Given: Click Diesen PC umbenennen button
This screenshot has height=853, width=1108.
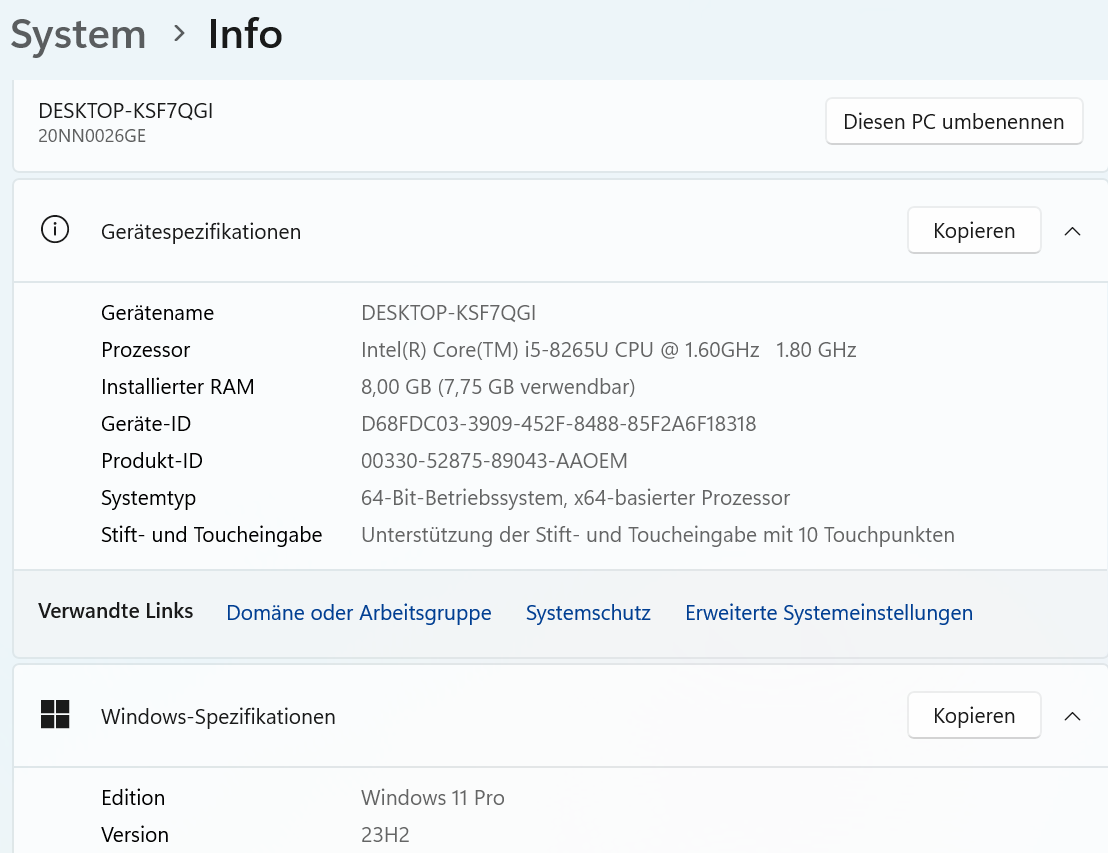Looking at the screenshot, I should (954, 122).
